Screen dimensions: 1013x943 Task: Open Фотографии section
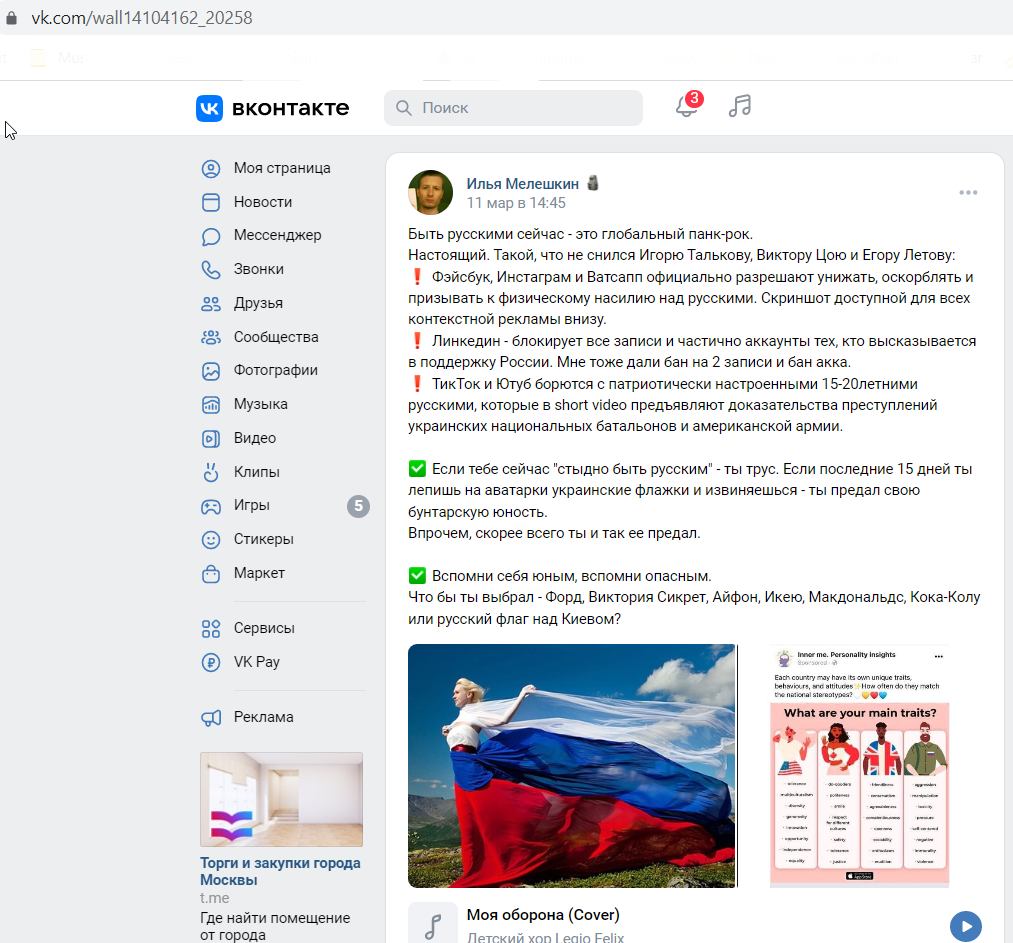(x=275, y=371)
